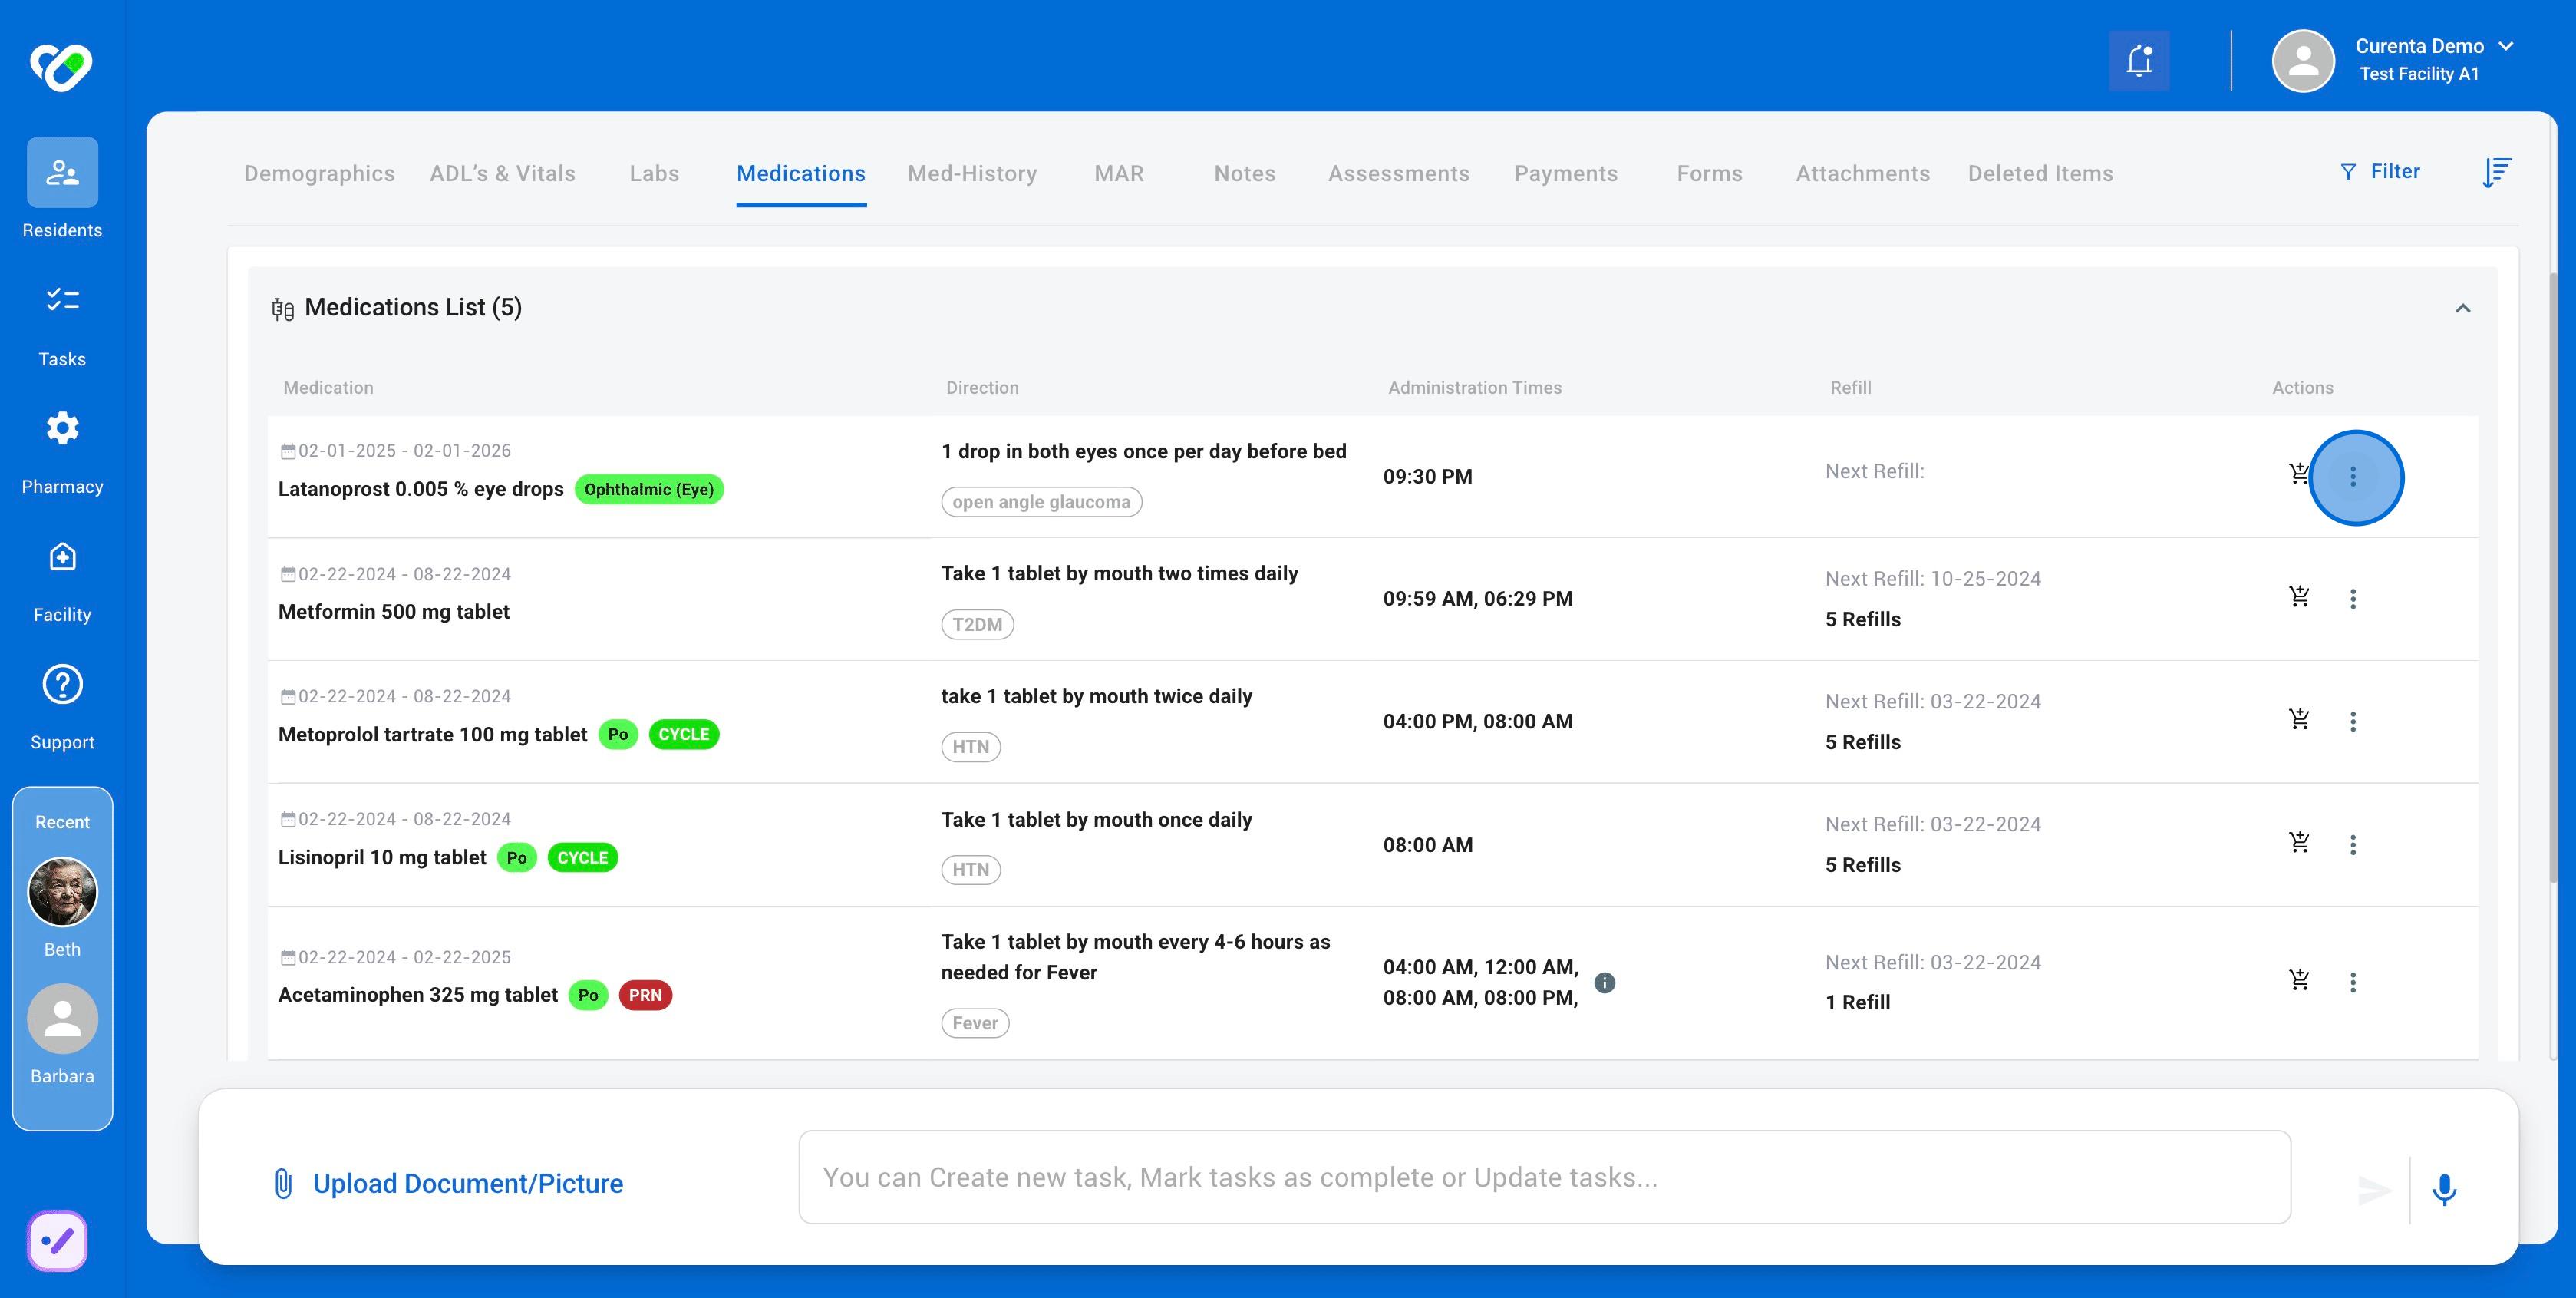Click the Po badge on Lisinopril

pos(516,858)
